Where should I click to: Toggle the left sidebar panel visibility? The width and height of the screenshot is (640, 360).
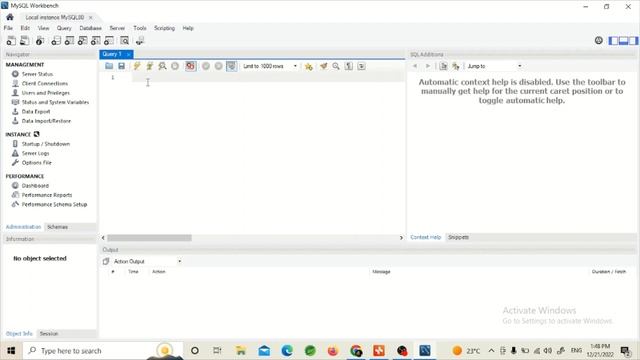tap(613, 40)
